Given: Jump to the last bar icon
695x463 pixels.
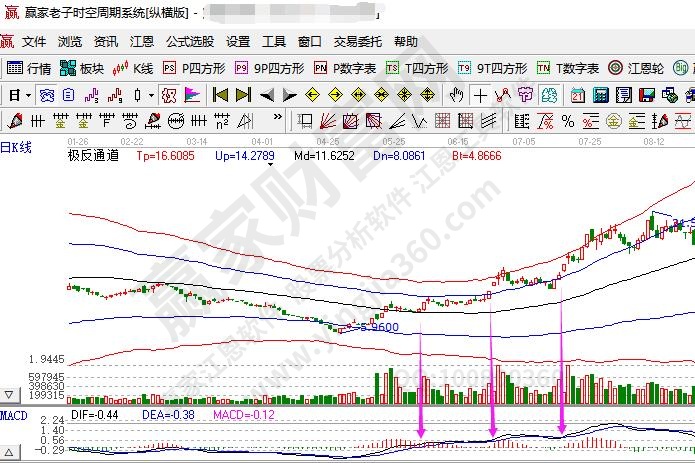Looking at the screenshot, I should (243, 95).
